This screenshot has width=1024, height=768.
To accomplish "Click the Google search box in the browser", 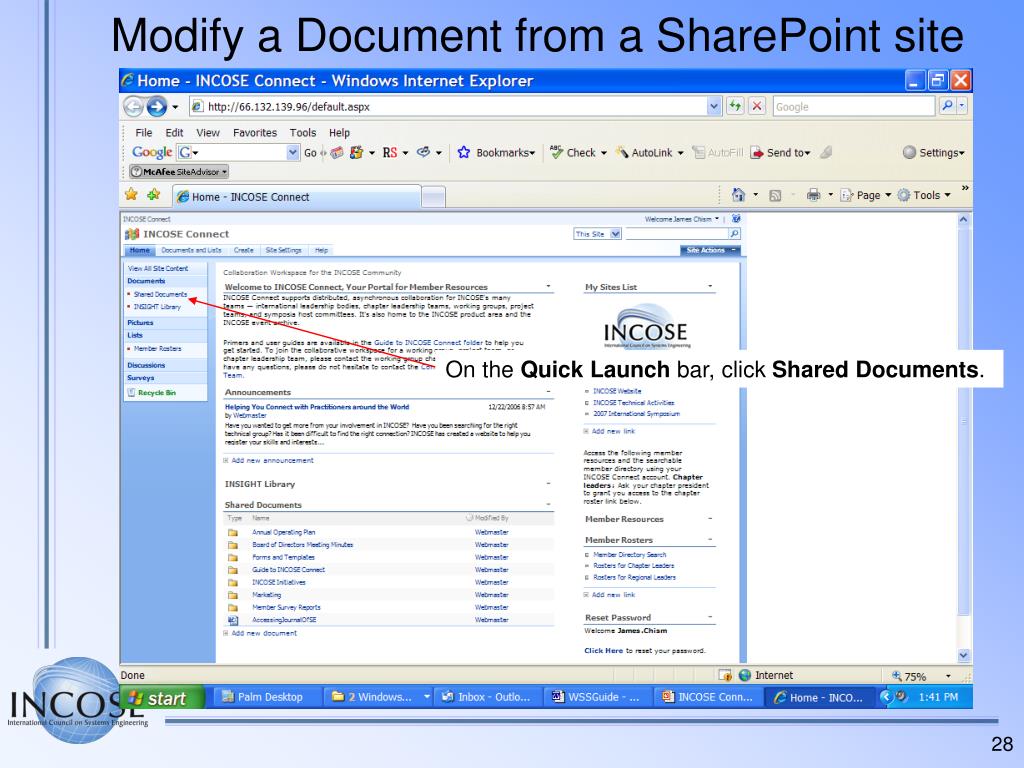I will 855,106.
